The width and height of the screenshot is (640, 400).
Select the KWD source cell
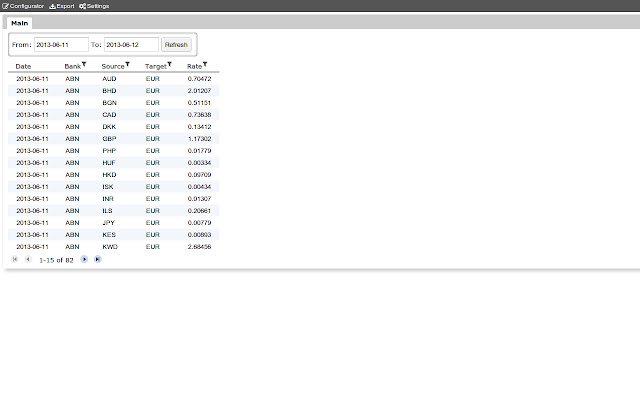(x=110, y=247)
